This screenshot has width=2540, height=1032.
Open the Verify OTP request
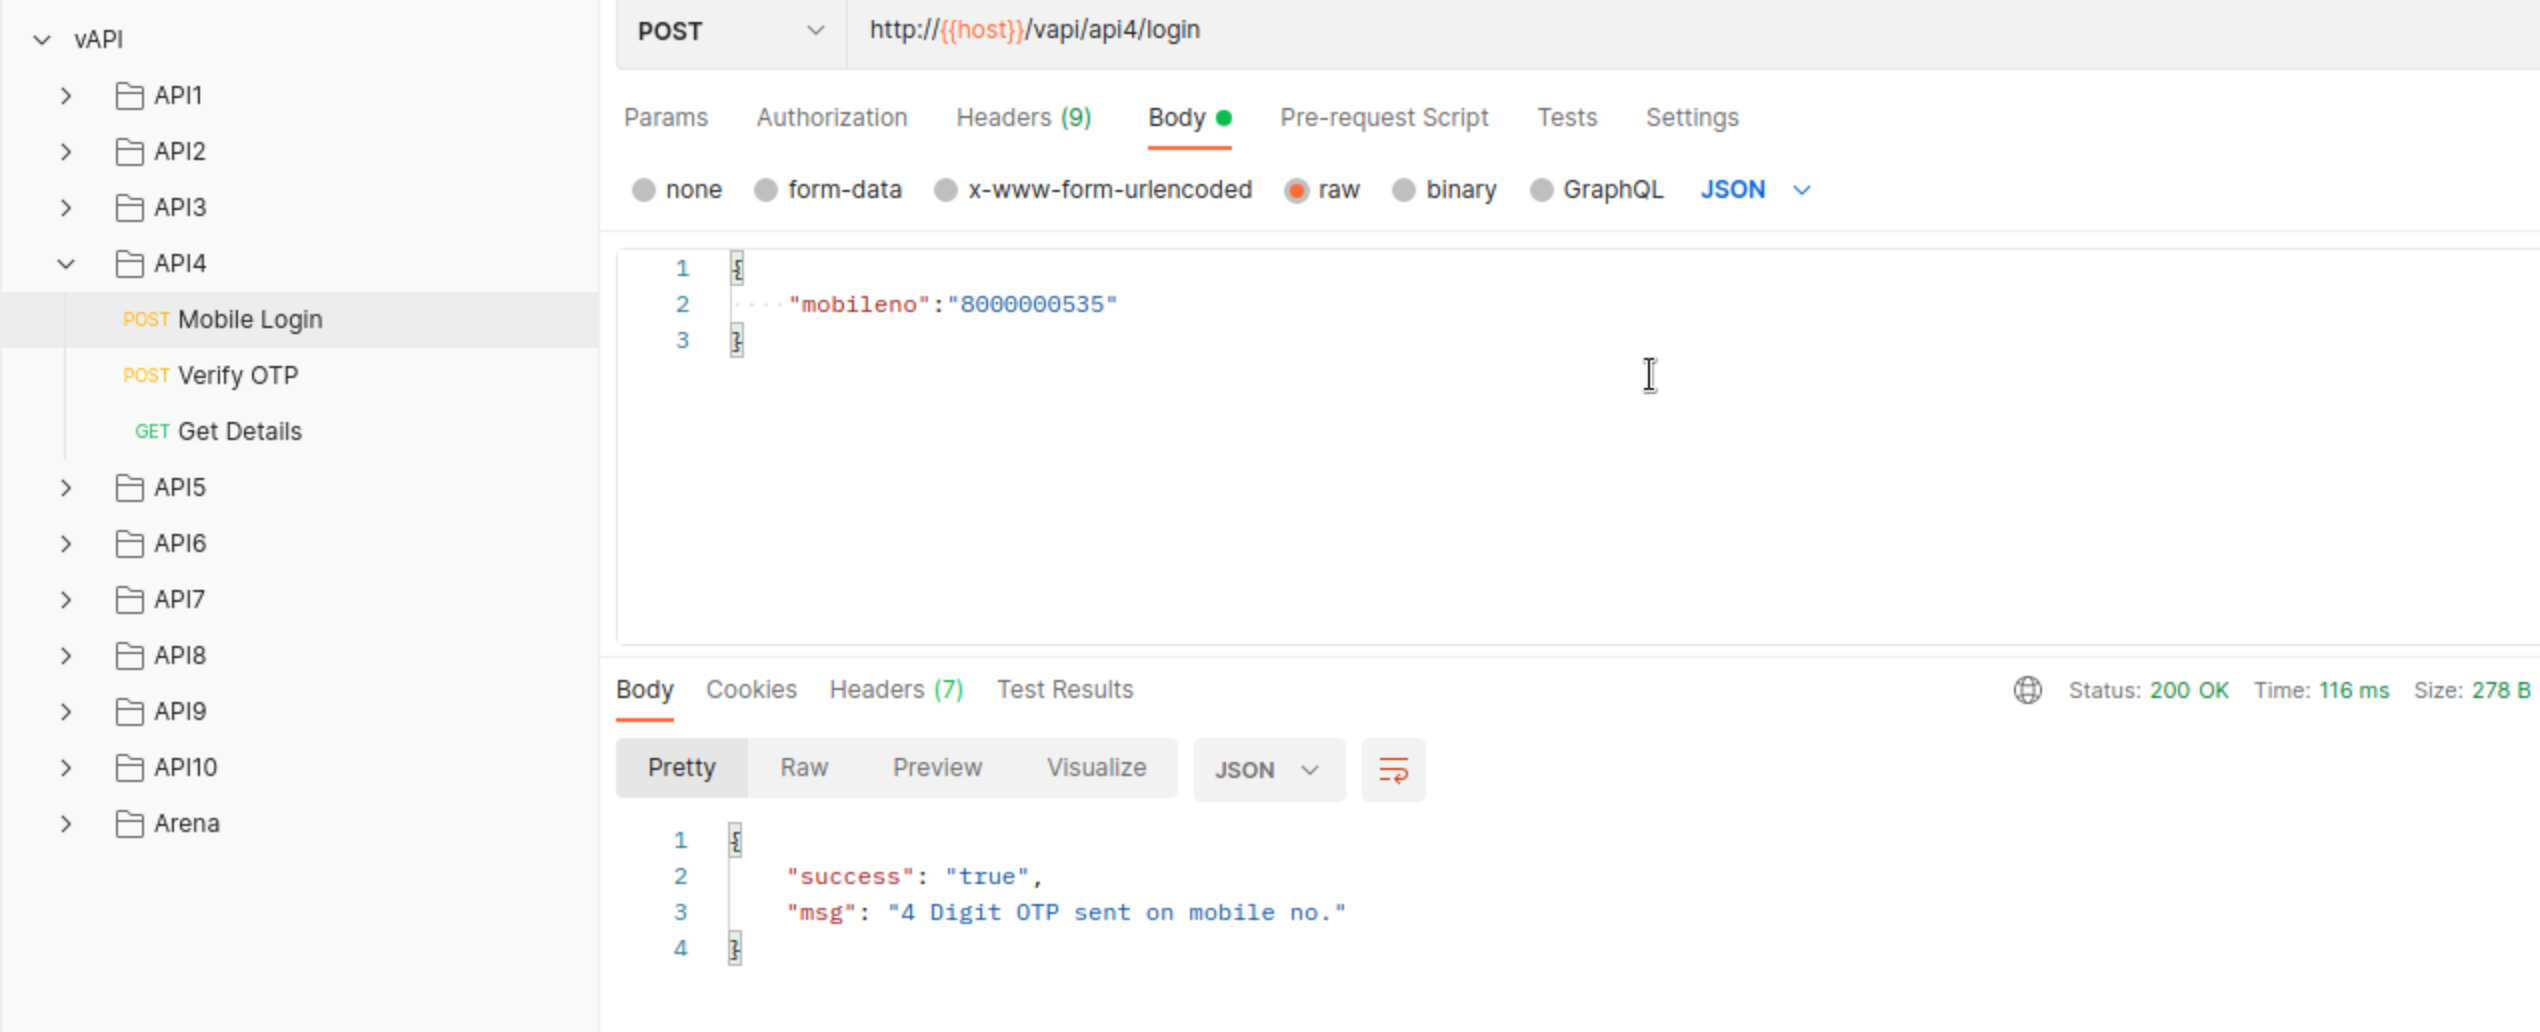click(238, 376)
